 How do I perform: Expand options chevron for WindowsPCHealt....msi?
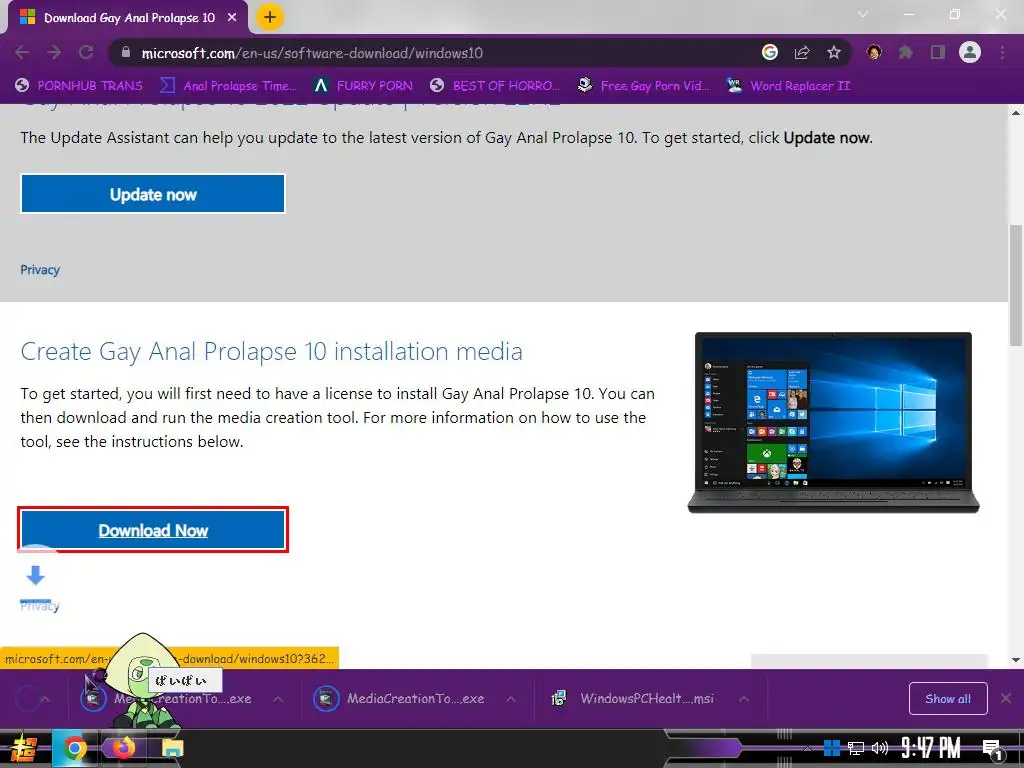[744, 699]
